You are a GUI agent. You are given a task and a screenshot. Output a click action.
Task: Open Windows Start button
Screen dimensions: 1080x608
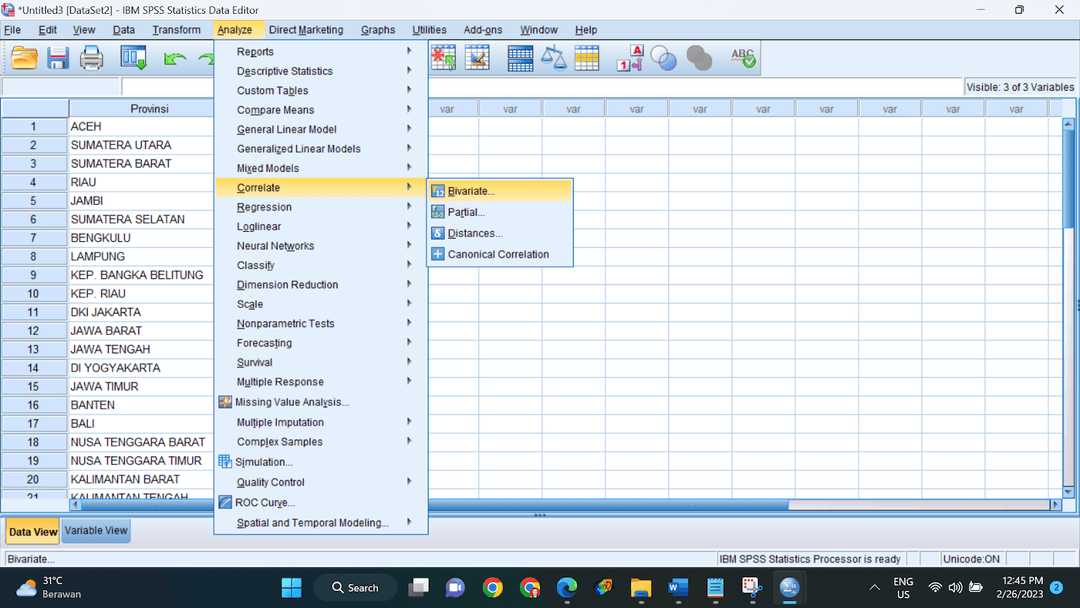291,587
